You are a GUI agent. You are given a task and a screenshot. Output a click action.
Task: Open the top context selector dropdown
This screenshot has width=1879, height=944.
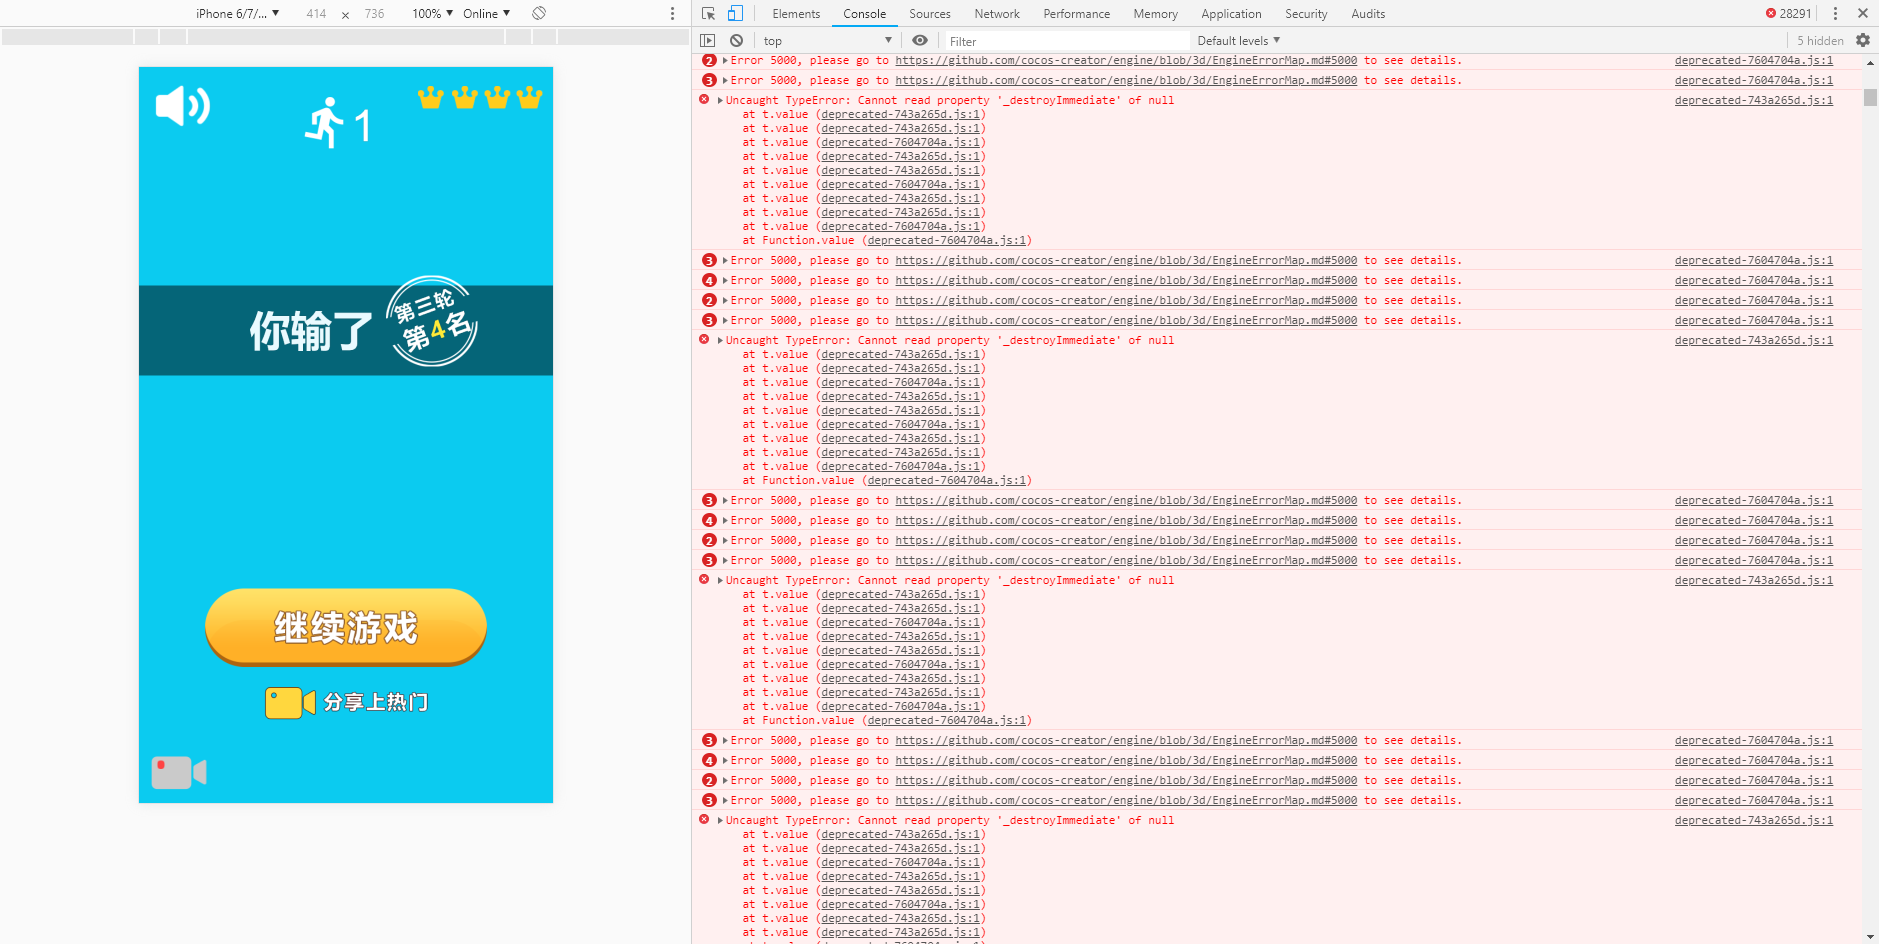pos(827,40)
